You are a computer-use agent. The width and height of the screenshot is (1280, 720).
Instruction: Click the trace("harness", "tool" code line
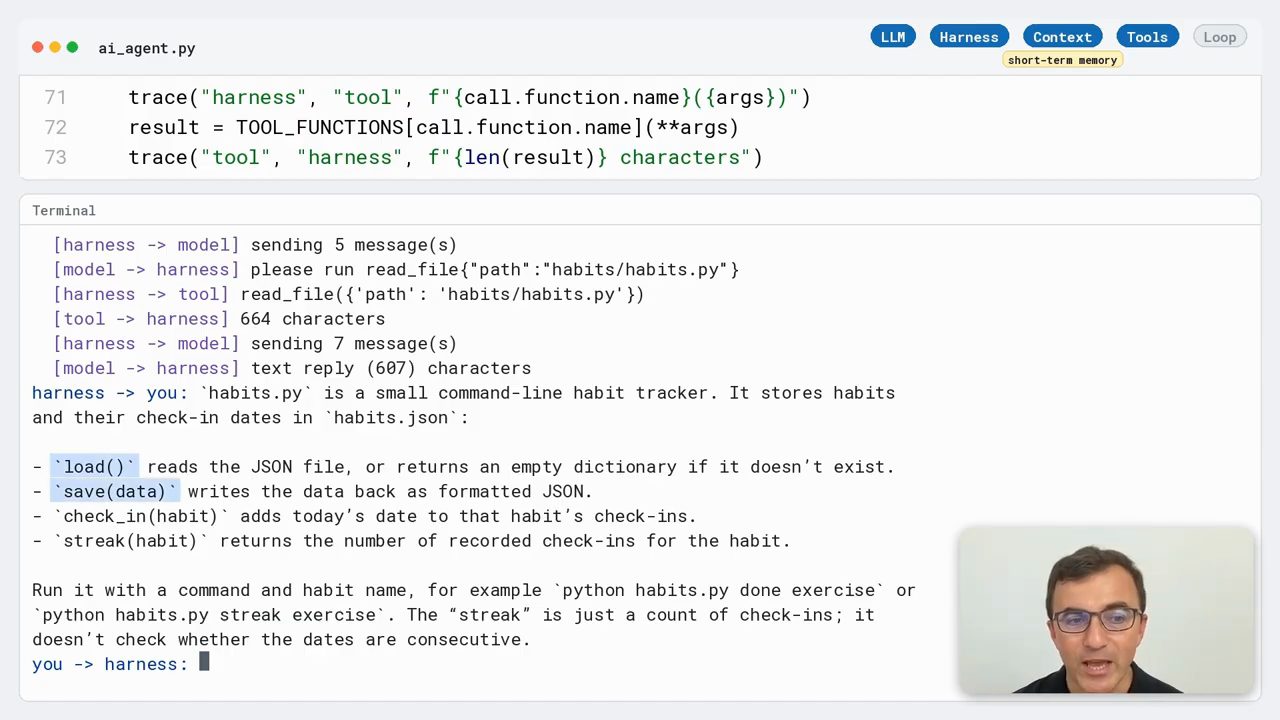point(469,97)
